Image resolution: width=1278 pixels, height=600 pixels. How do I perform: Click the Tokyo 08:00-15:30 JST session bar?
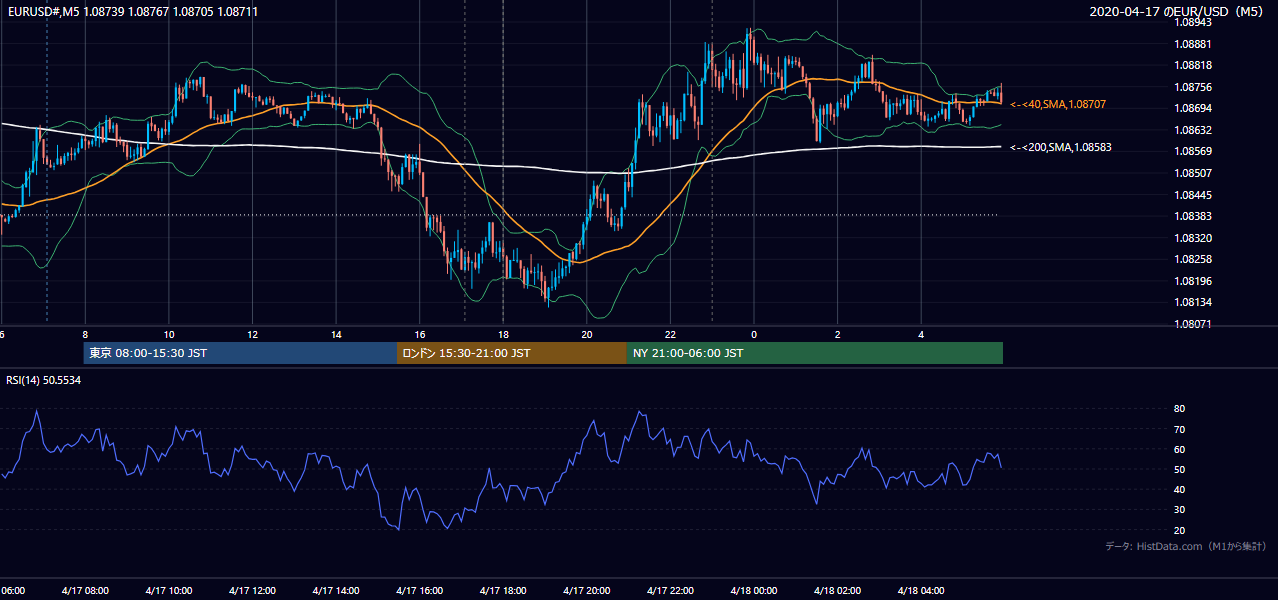[x=241, y=353]
